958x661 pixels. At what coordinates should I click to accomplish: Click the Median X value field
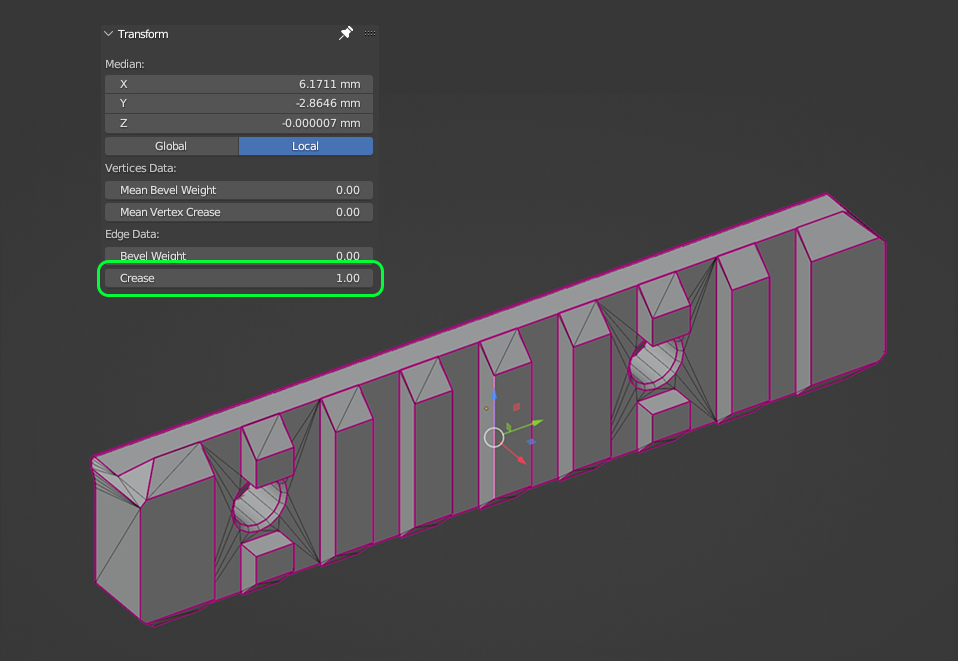click(239, 84)
